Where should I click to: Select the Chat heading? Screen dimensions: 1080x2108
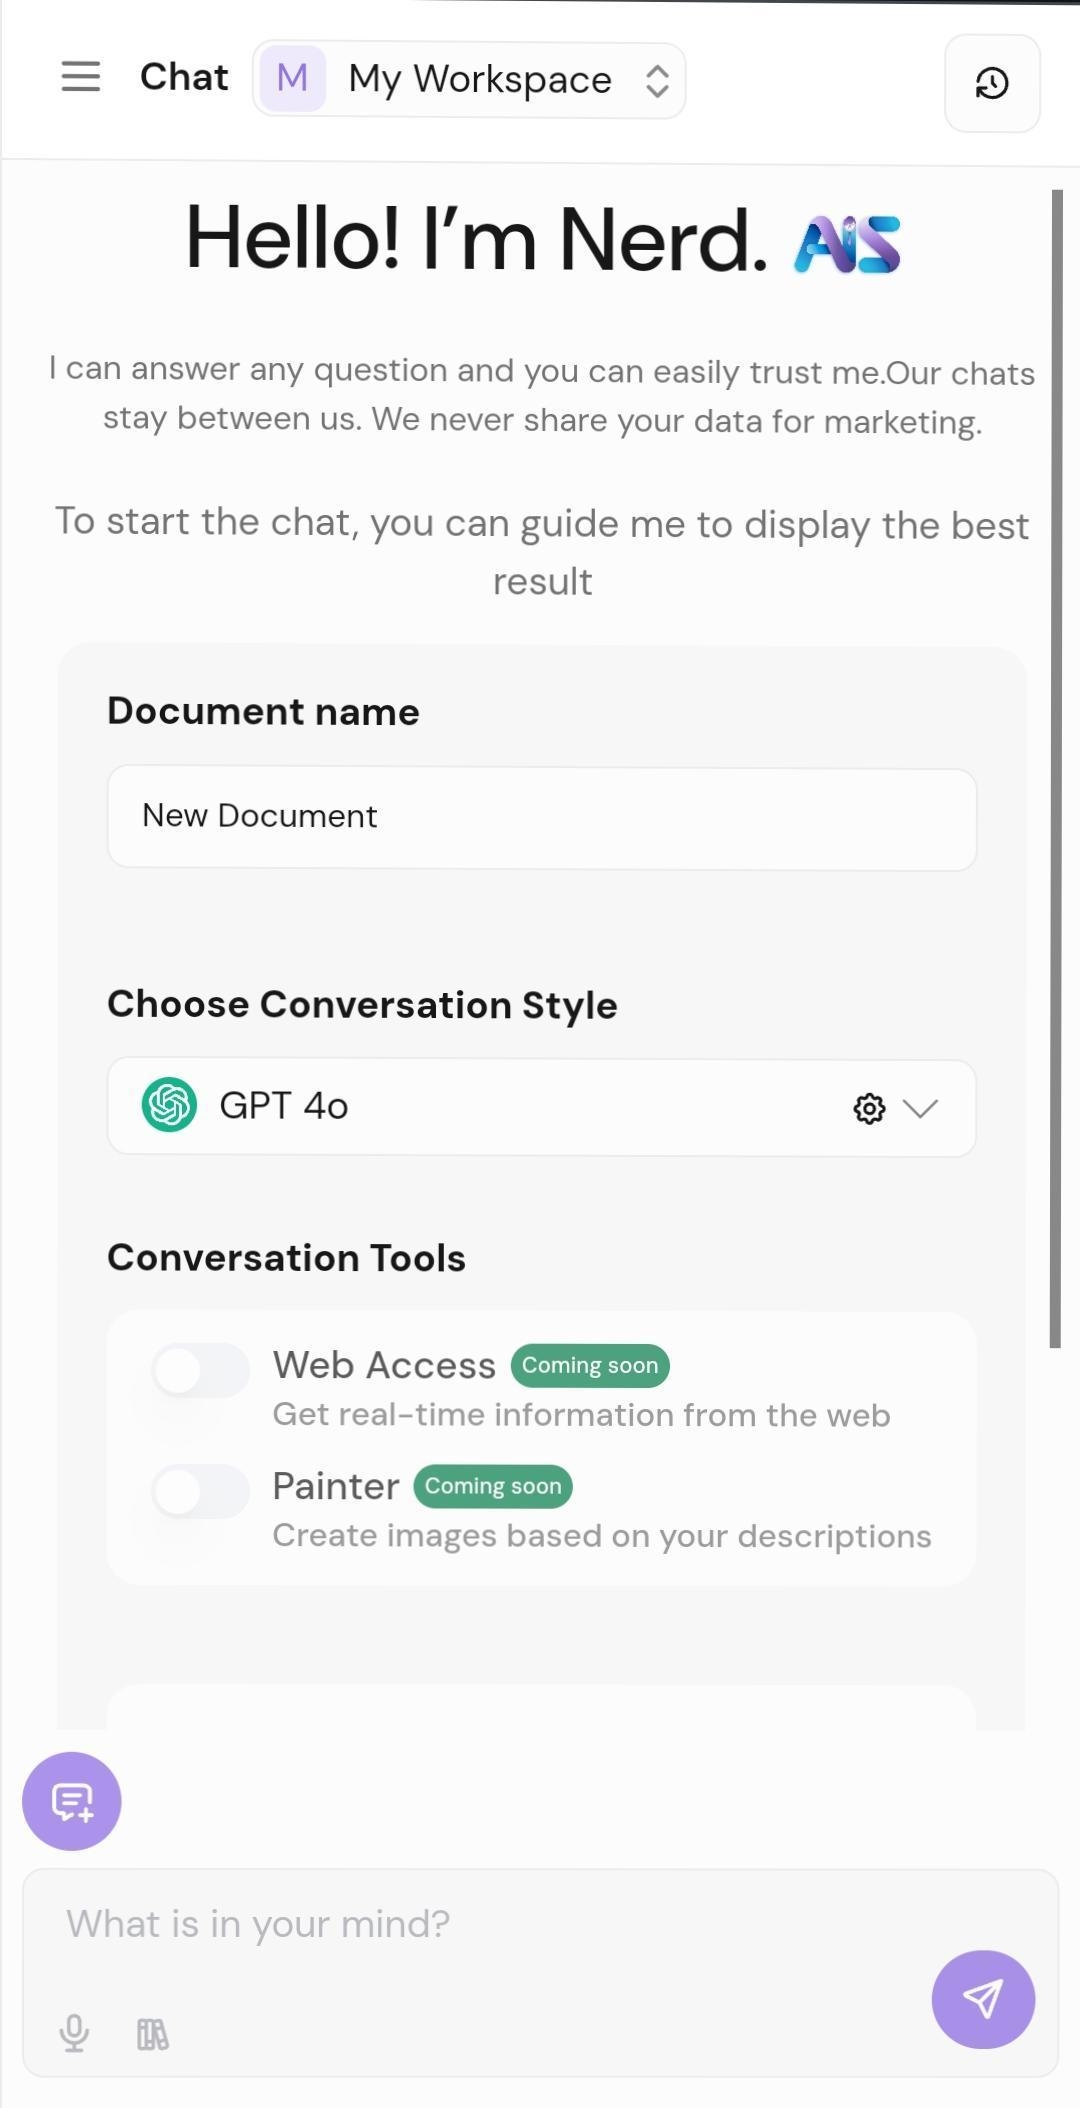[x=184, y=76]
